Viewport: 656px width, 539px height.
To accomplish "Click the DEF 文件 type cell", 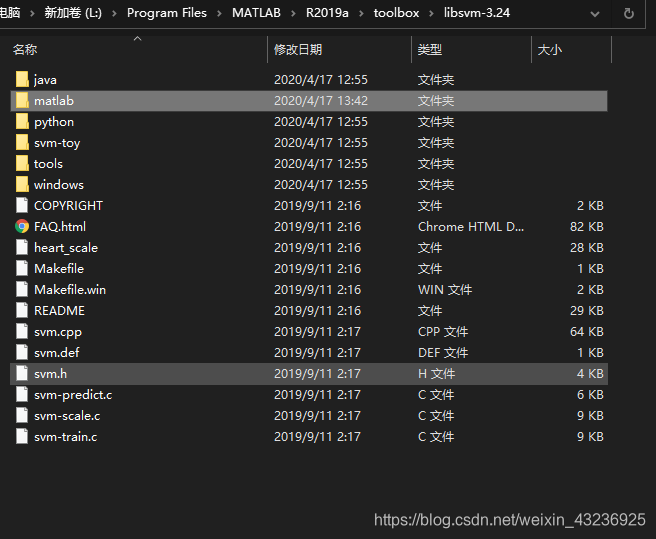I will click(x=443, y=352).
